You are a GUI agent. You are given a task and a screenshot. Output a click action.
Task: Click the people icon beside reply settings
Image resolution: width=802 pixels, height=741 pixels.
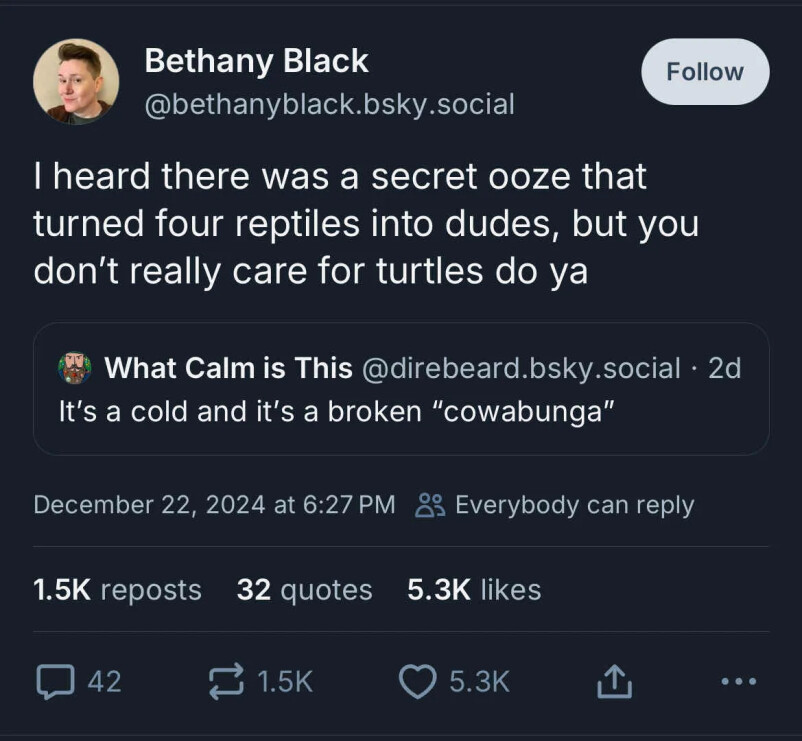tap(429, 505)
